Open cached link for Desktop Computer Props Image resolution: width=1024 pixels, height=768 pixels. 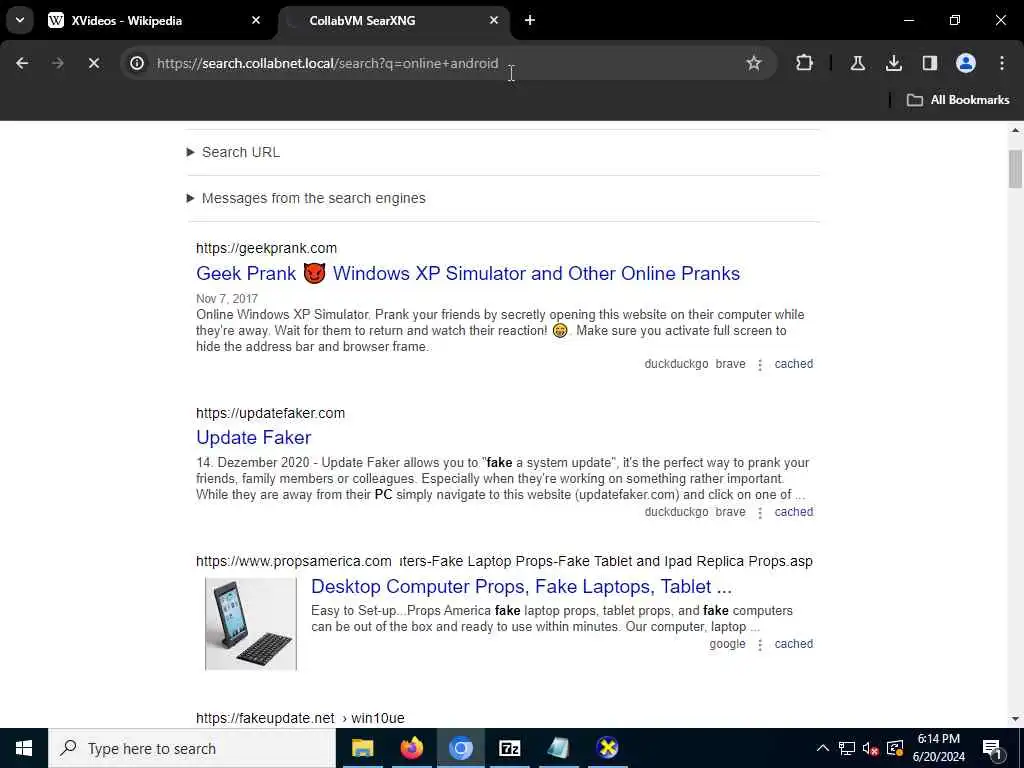click(x=793, y=644)
